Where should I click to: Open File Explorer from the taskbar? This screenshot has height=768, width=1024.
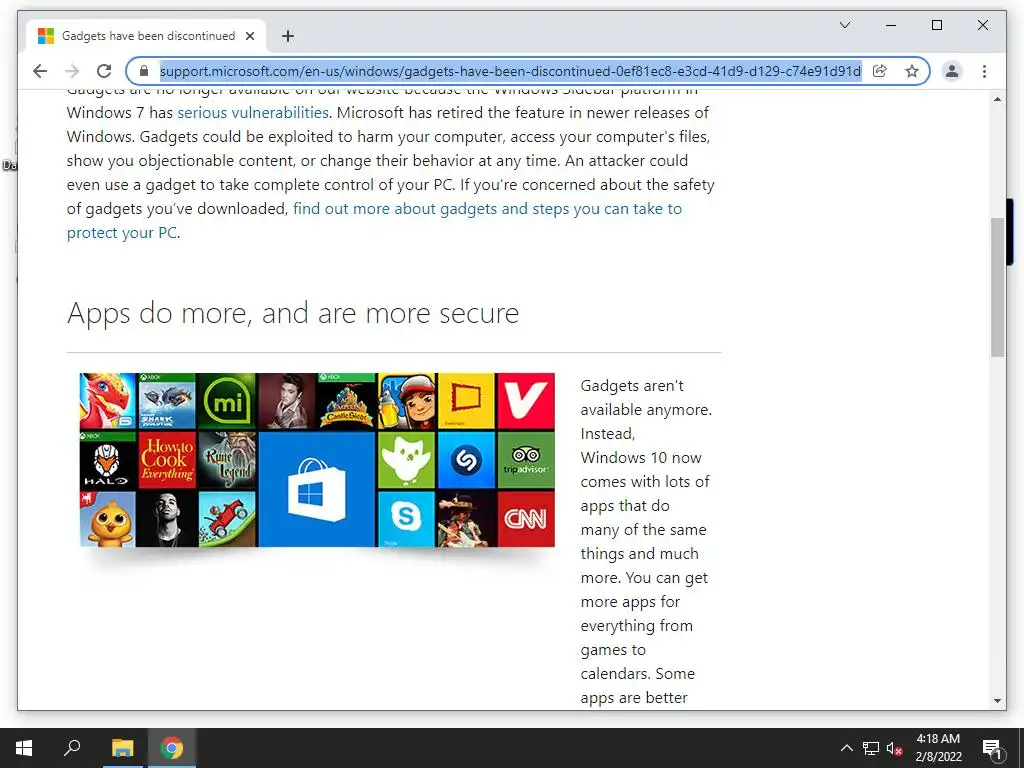[122, 748]
